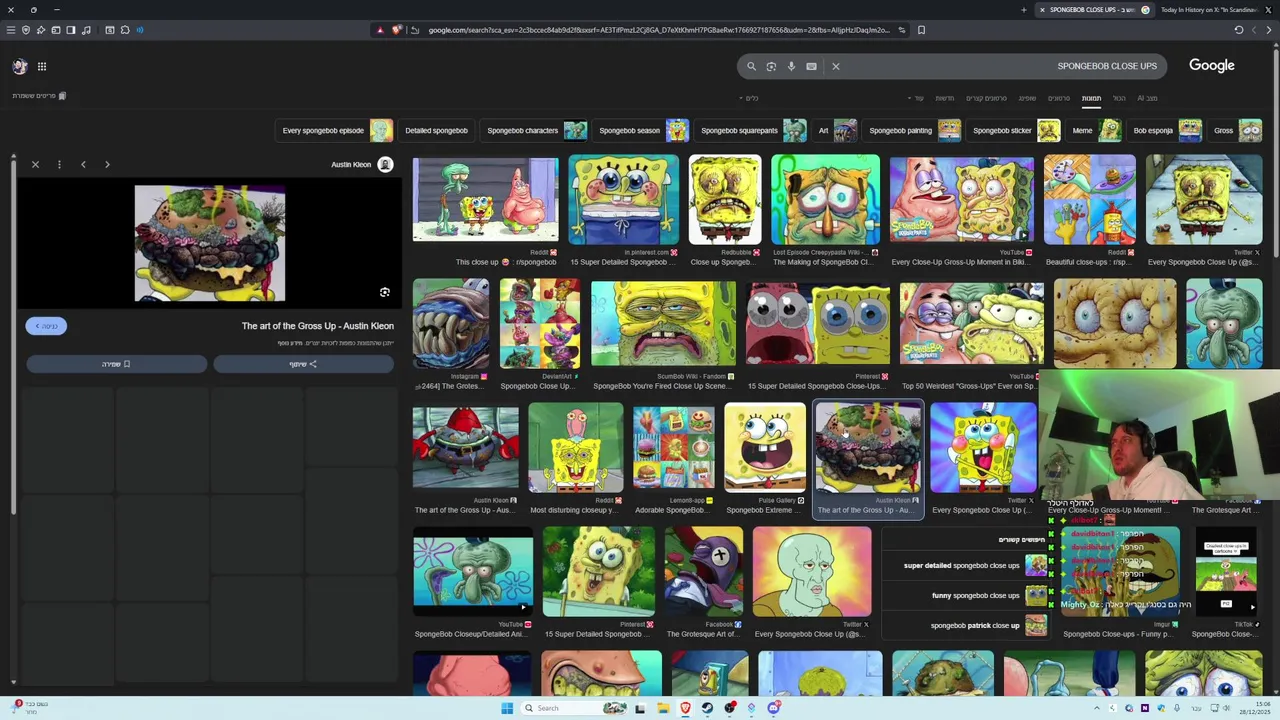
Task: Select the 'Spongebob painting' filter chip
Action: point(913,130)
